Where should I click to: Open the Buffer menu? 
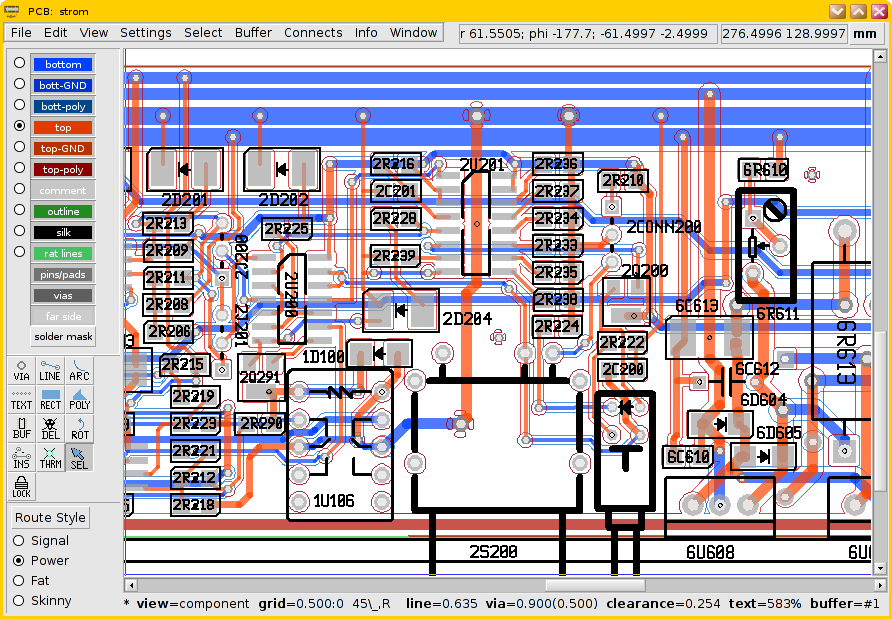[x=253, y=32]
